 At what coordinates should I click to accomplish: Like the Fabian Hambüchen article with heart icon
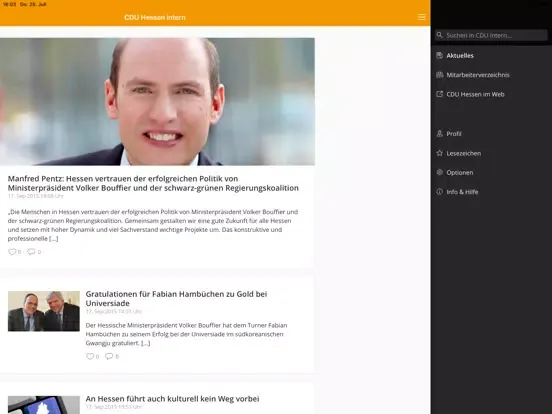coord(90,356)
